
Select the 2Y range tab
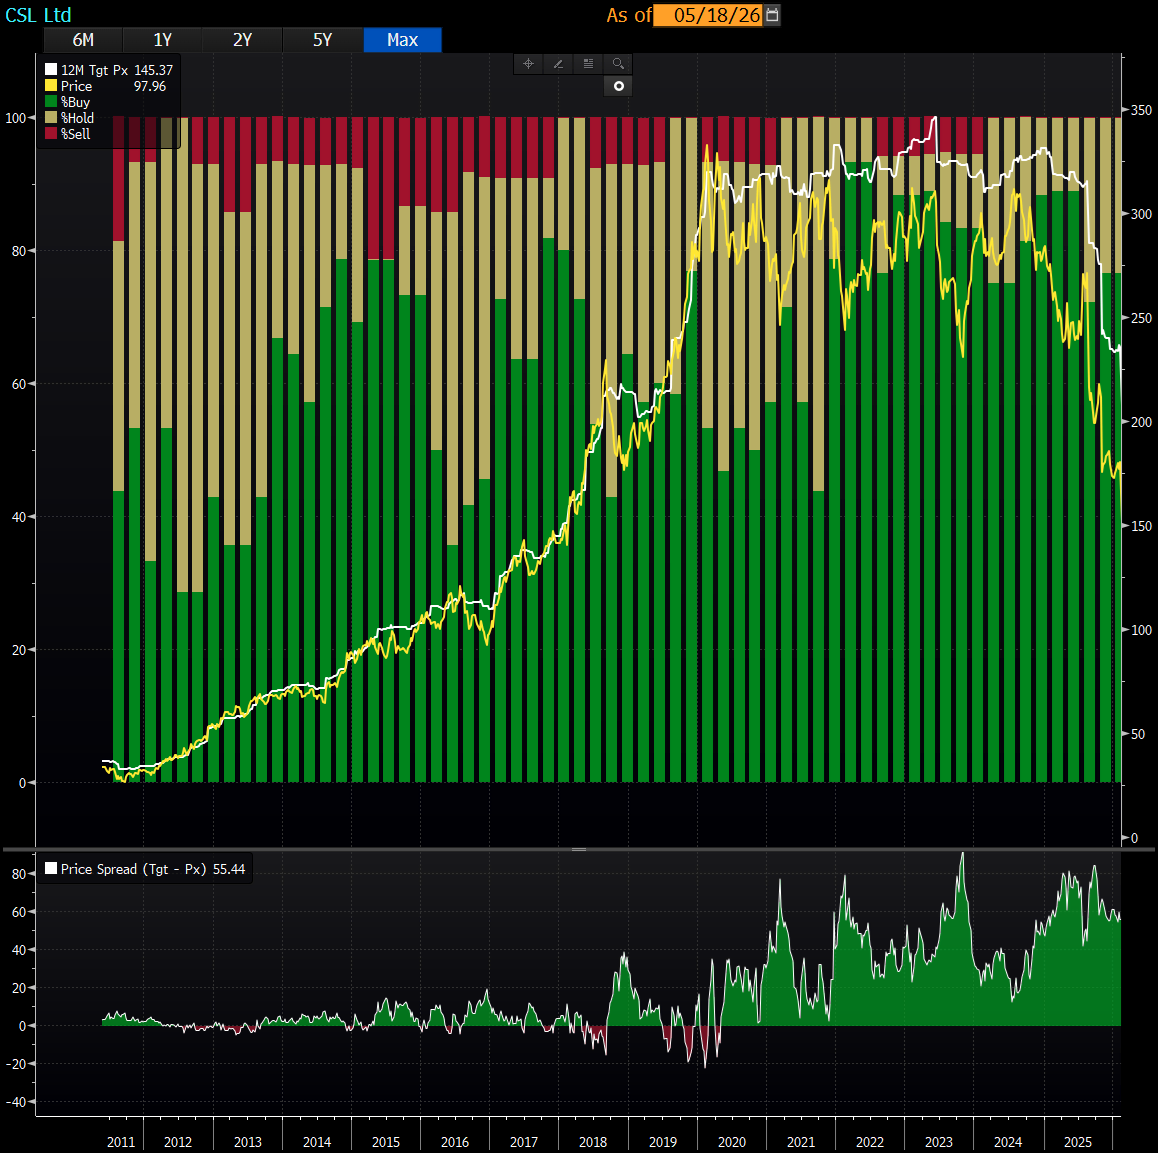pyautogui.click(x=242, y=40)
